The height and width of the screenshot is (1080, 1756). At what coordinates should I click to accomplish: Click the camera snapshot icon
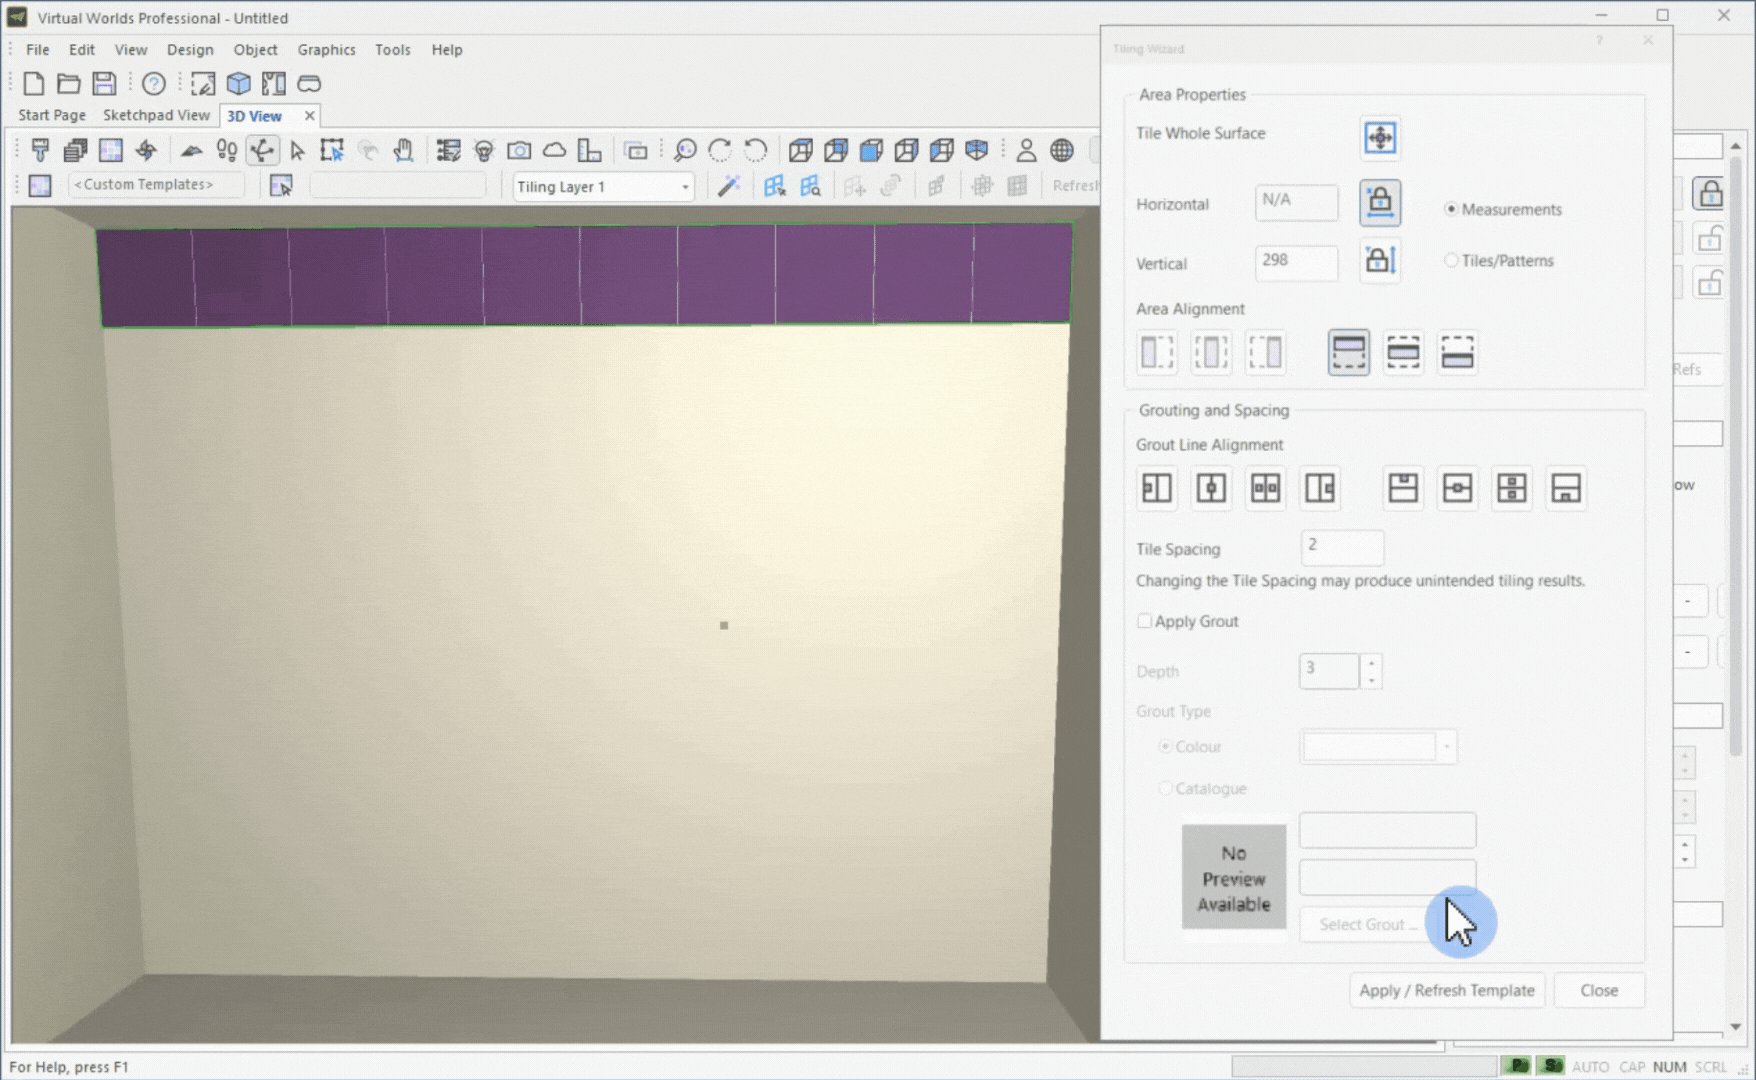(519, 151)
